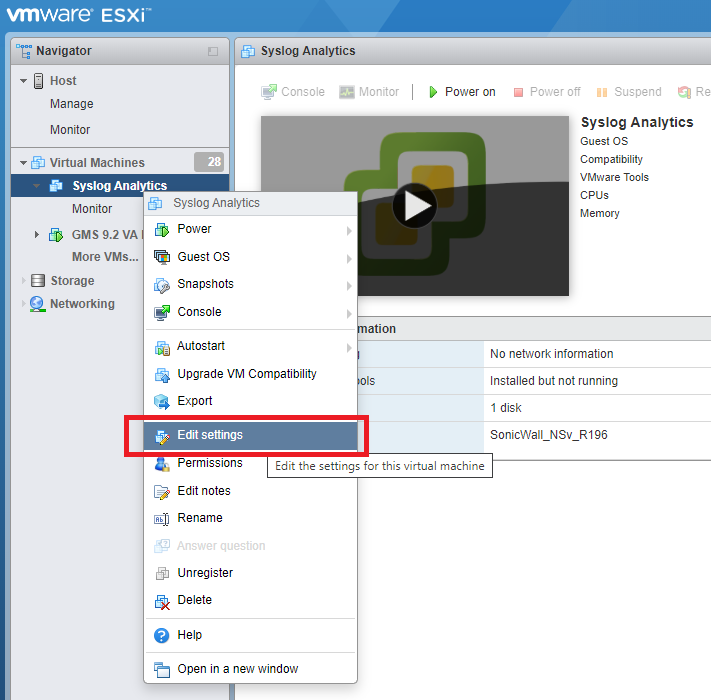Collapse the Virtual Machines tree node
Screen dimensions: 711x700
23,163
